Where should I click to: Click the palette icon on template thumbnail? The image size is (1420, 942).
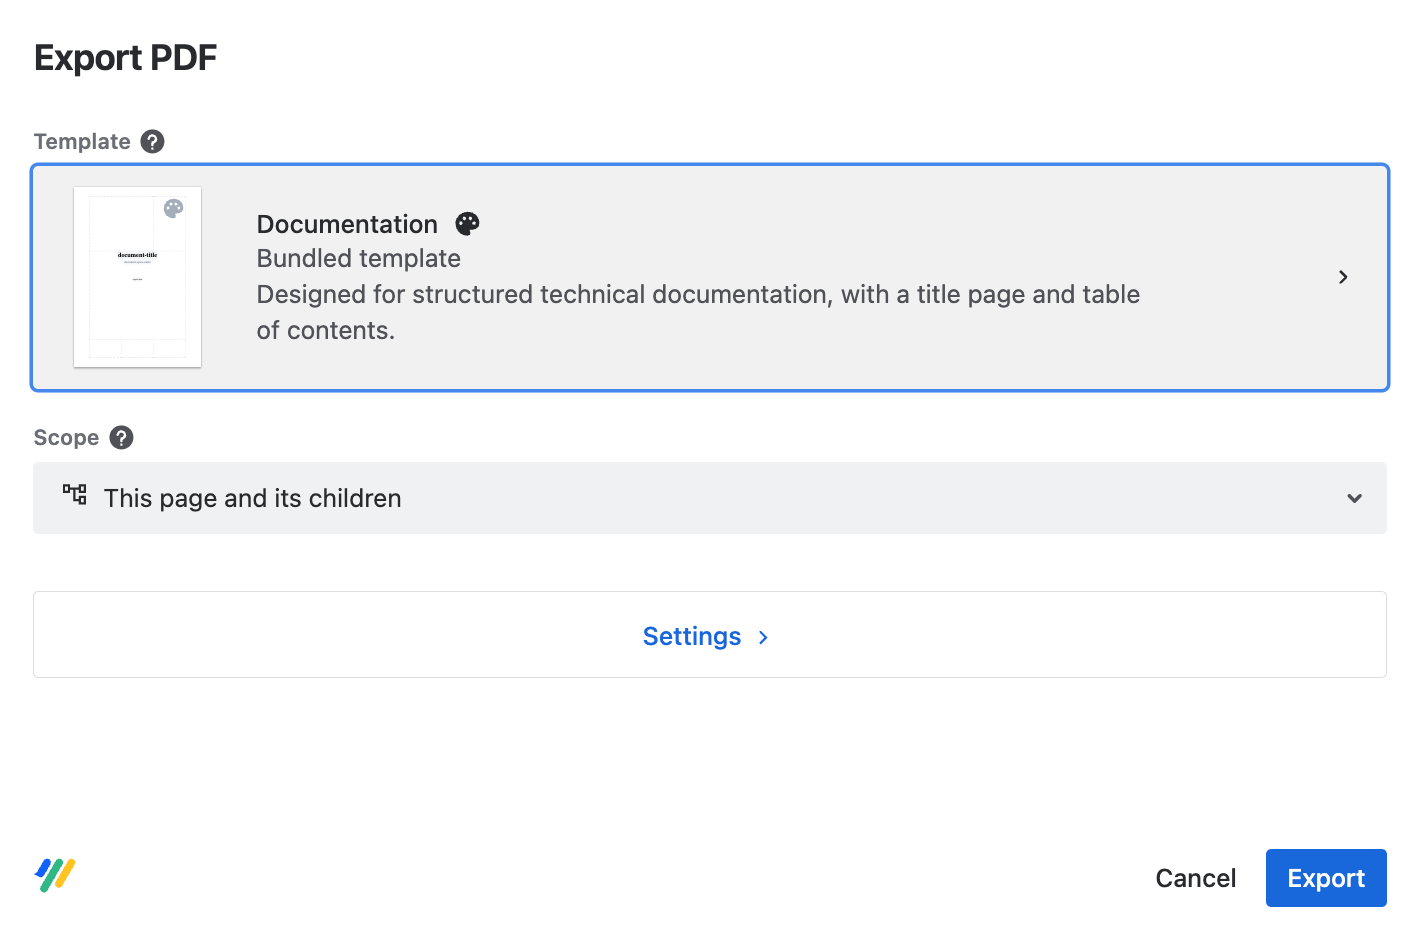pyautogui.click(x=174, y=208)
